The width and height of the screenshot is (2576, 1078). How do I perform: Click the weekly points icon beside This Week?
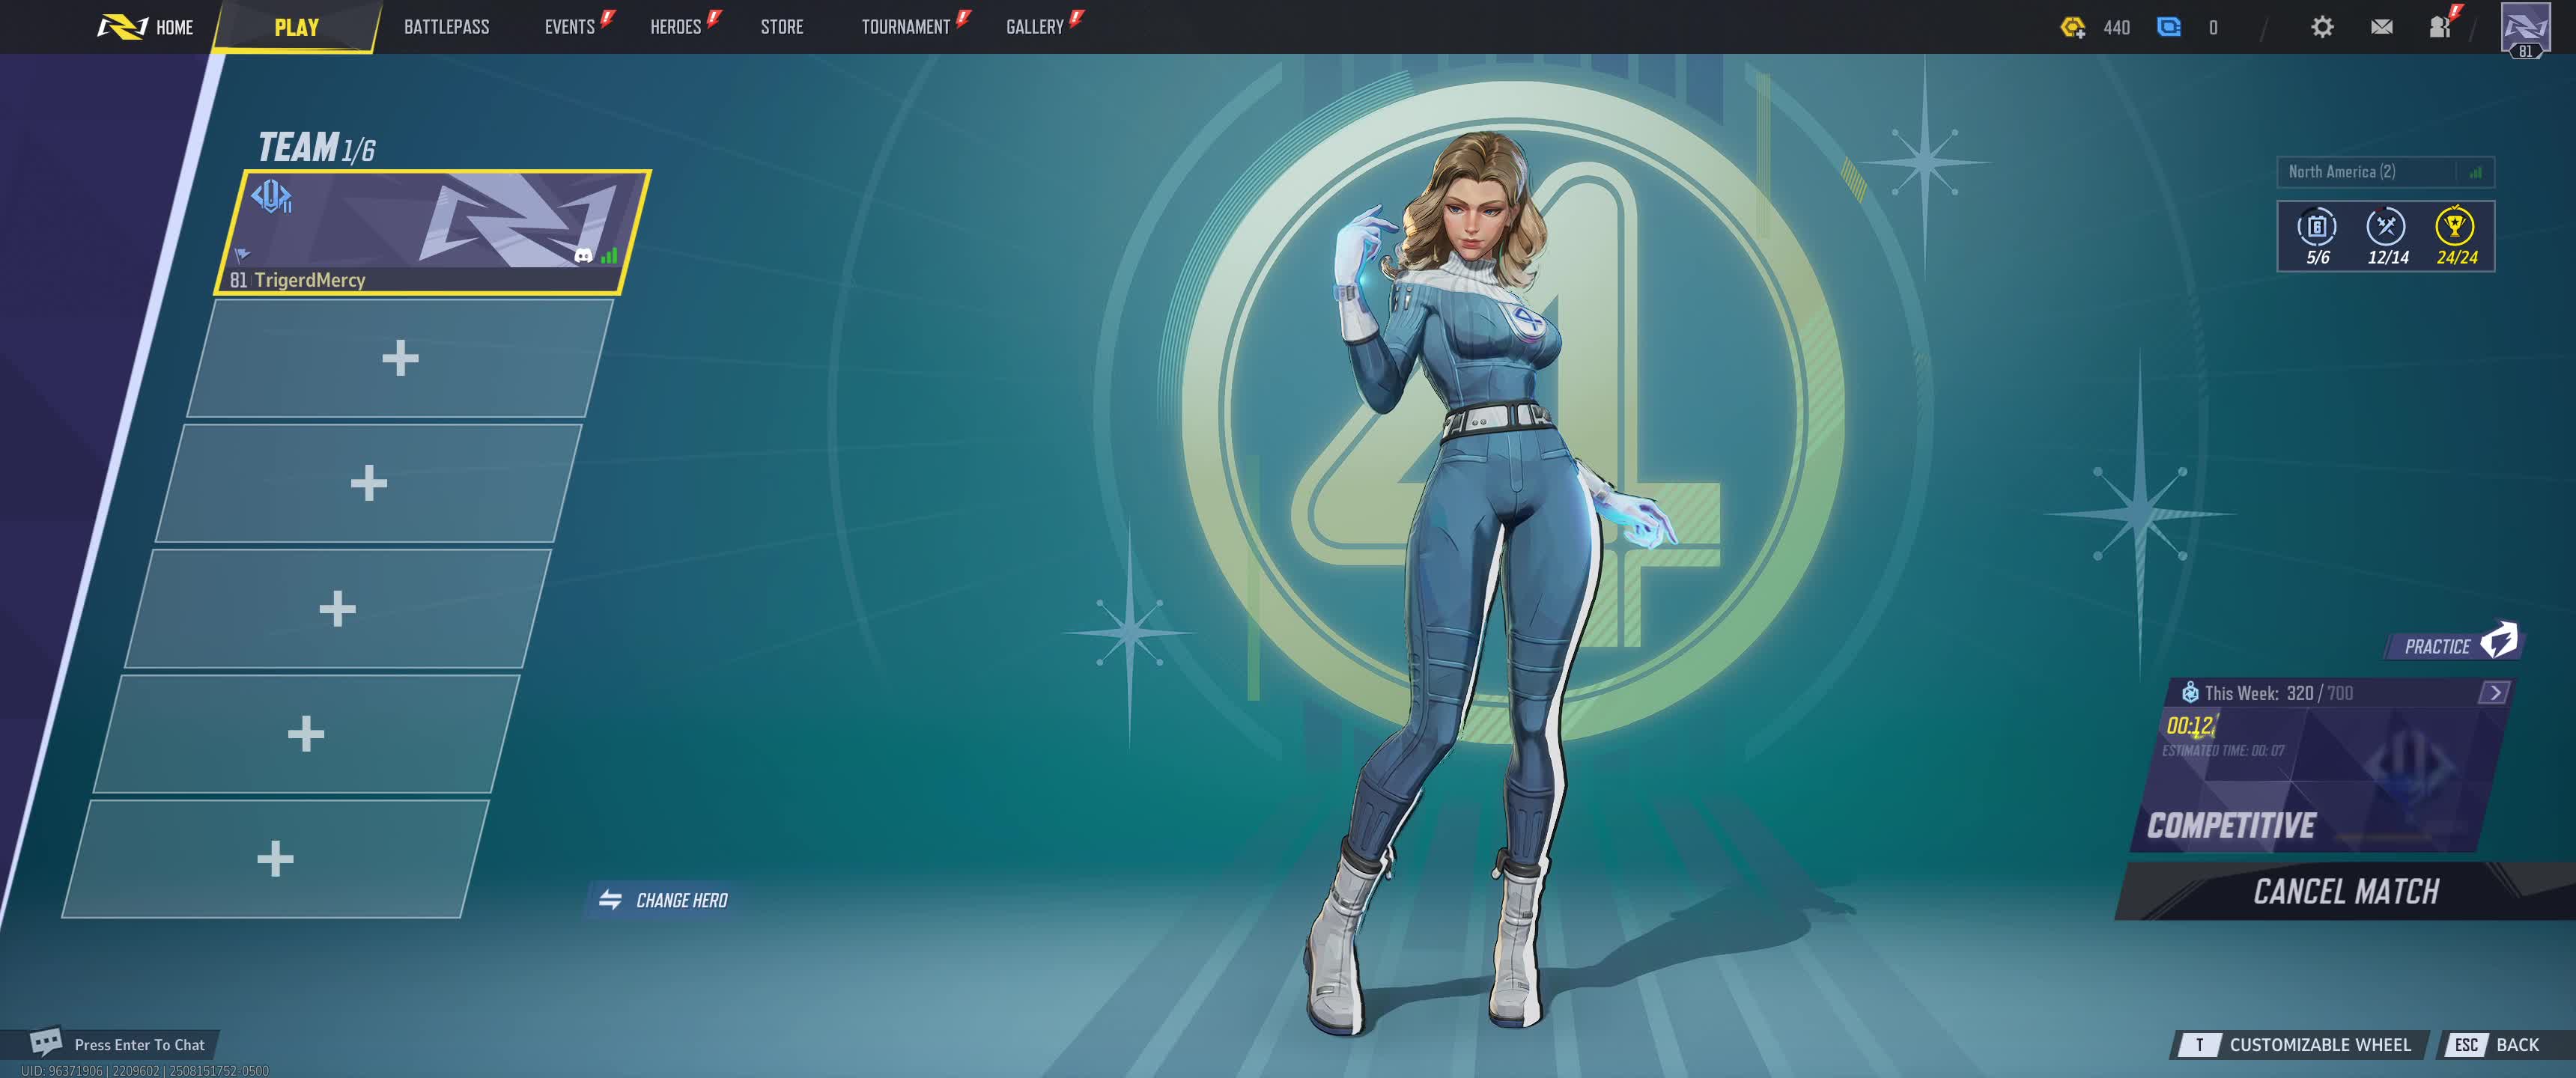[2190, 692]
